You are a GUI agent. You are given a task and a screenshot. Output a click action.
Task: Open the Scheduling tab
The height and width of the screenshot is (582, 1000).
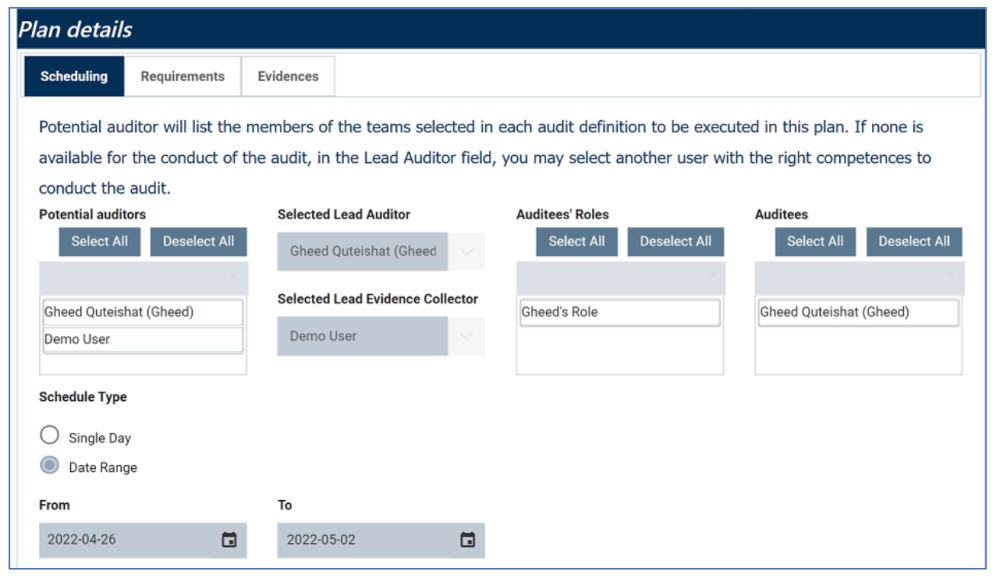(74, 77)
